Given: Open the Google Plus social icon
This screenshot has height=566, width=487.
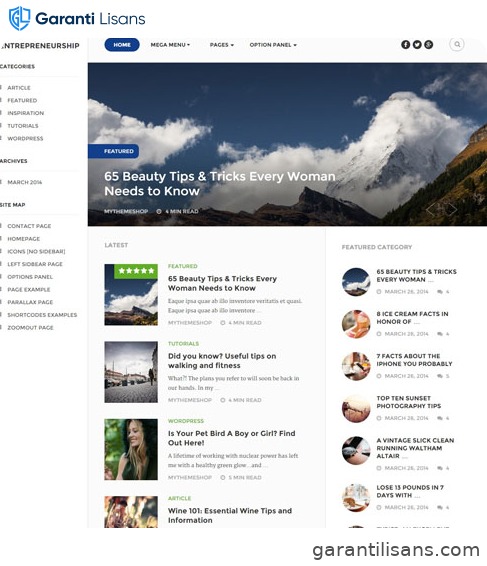Looking at the screenshot, I should point(429,44).
